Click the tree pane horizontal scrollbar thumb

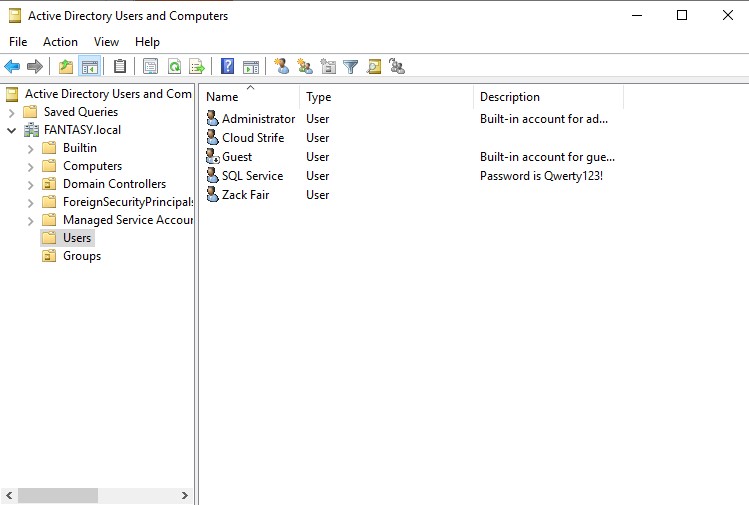58,495
